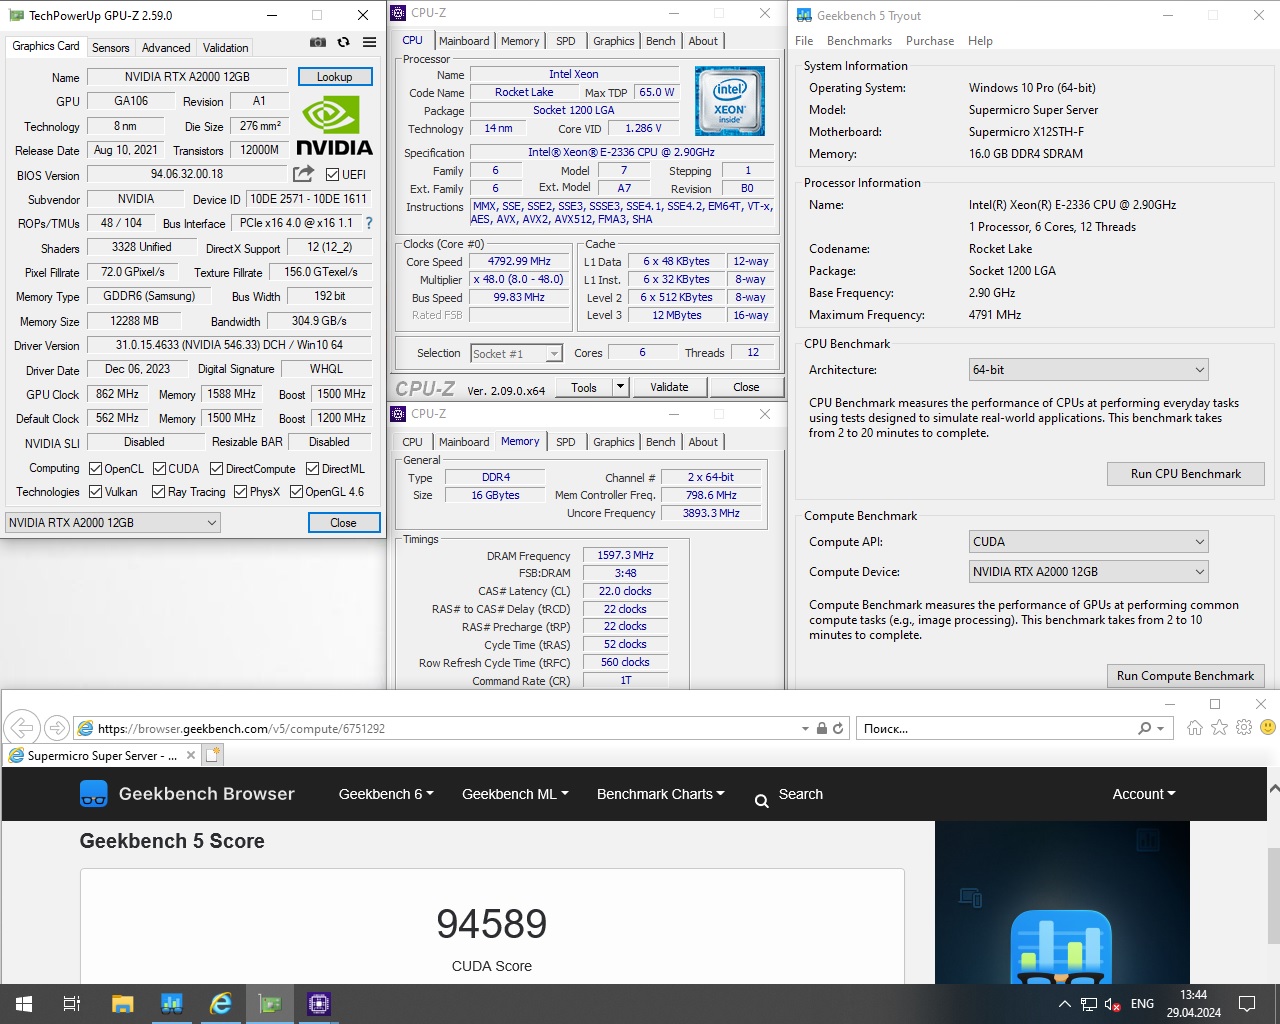Image resolution: width=1280 pixels, height=1024 pixels.
Task: Open the GPU-Z hamburger menu
Action: (x=369, y=42)
